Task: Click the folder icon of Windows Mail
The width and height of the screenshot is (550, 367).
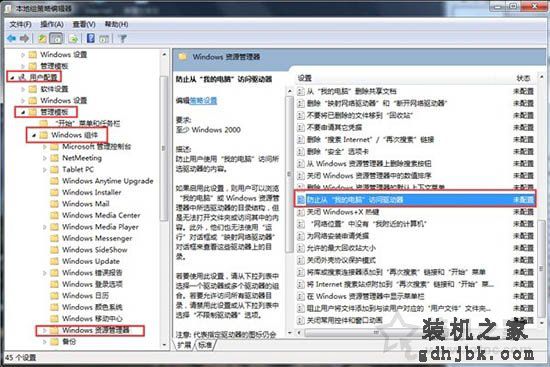Action: coord(54,204)
